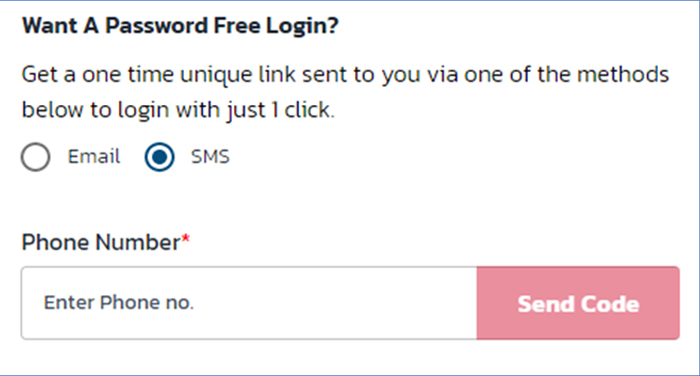This screenshot has width=700, height=376.
Task: Click the 'Want A Password Free Login?' heading
Action: [180, 25]
